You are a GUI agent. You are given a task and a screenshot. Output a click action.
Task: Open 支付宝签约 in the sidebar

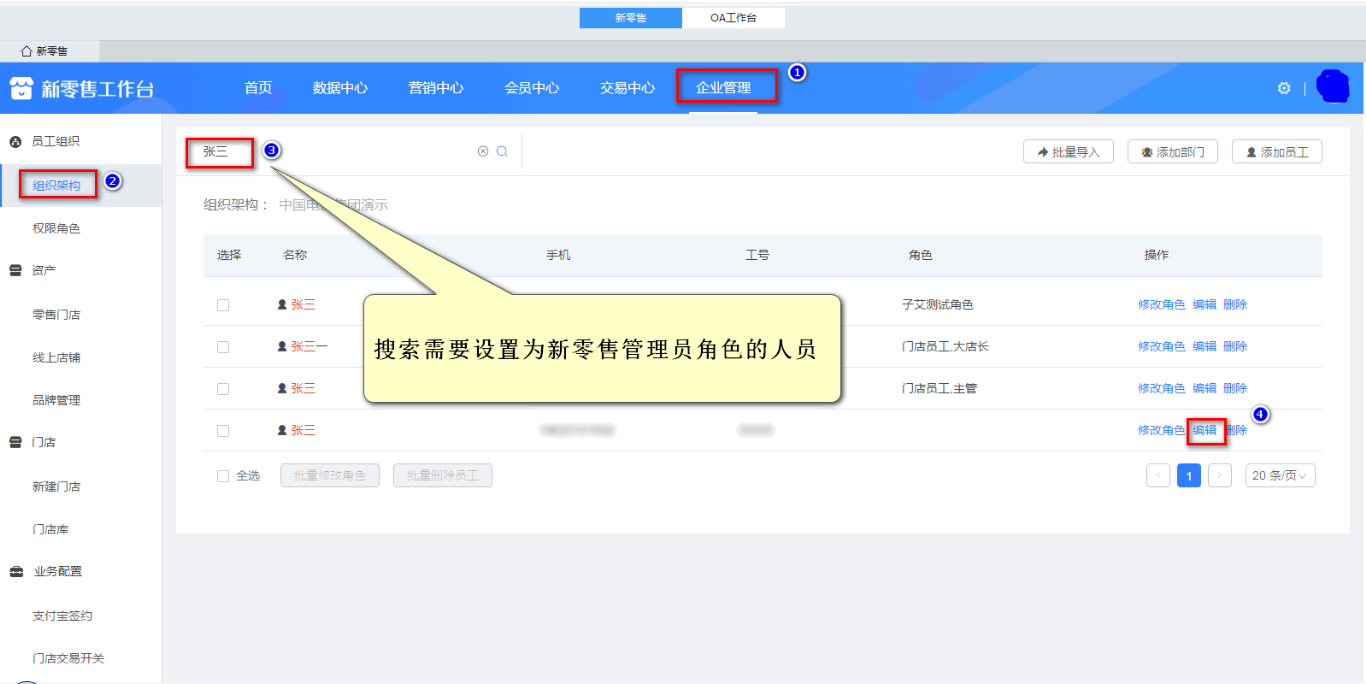62,616
